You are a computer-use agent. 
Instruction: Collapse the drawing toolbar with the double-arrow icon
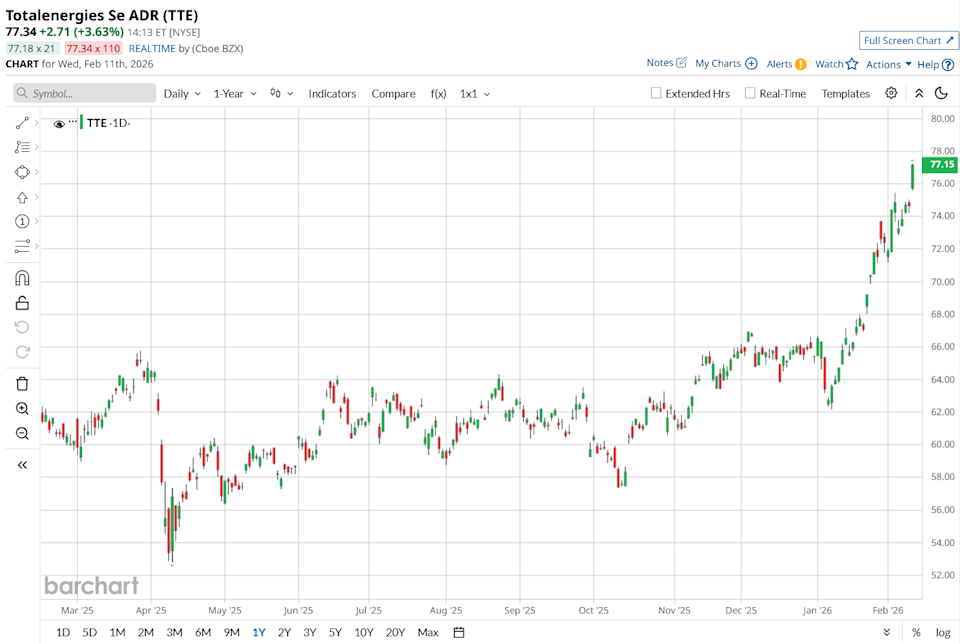21,464
